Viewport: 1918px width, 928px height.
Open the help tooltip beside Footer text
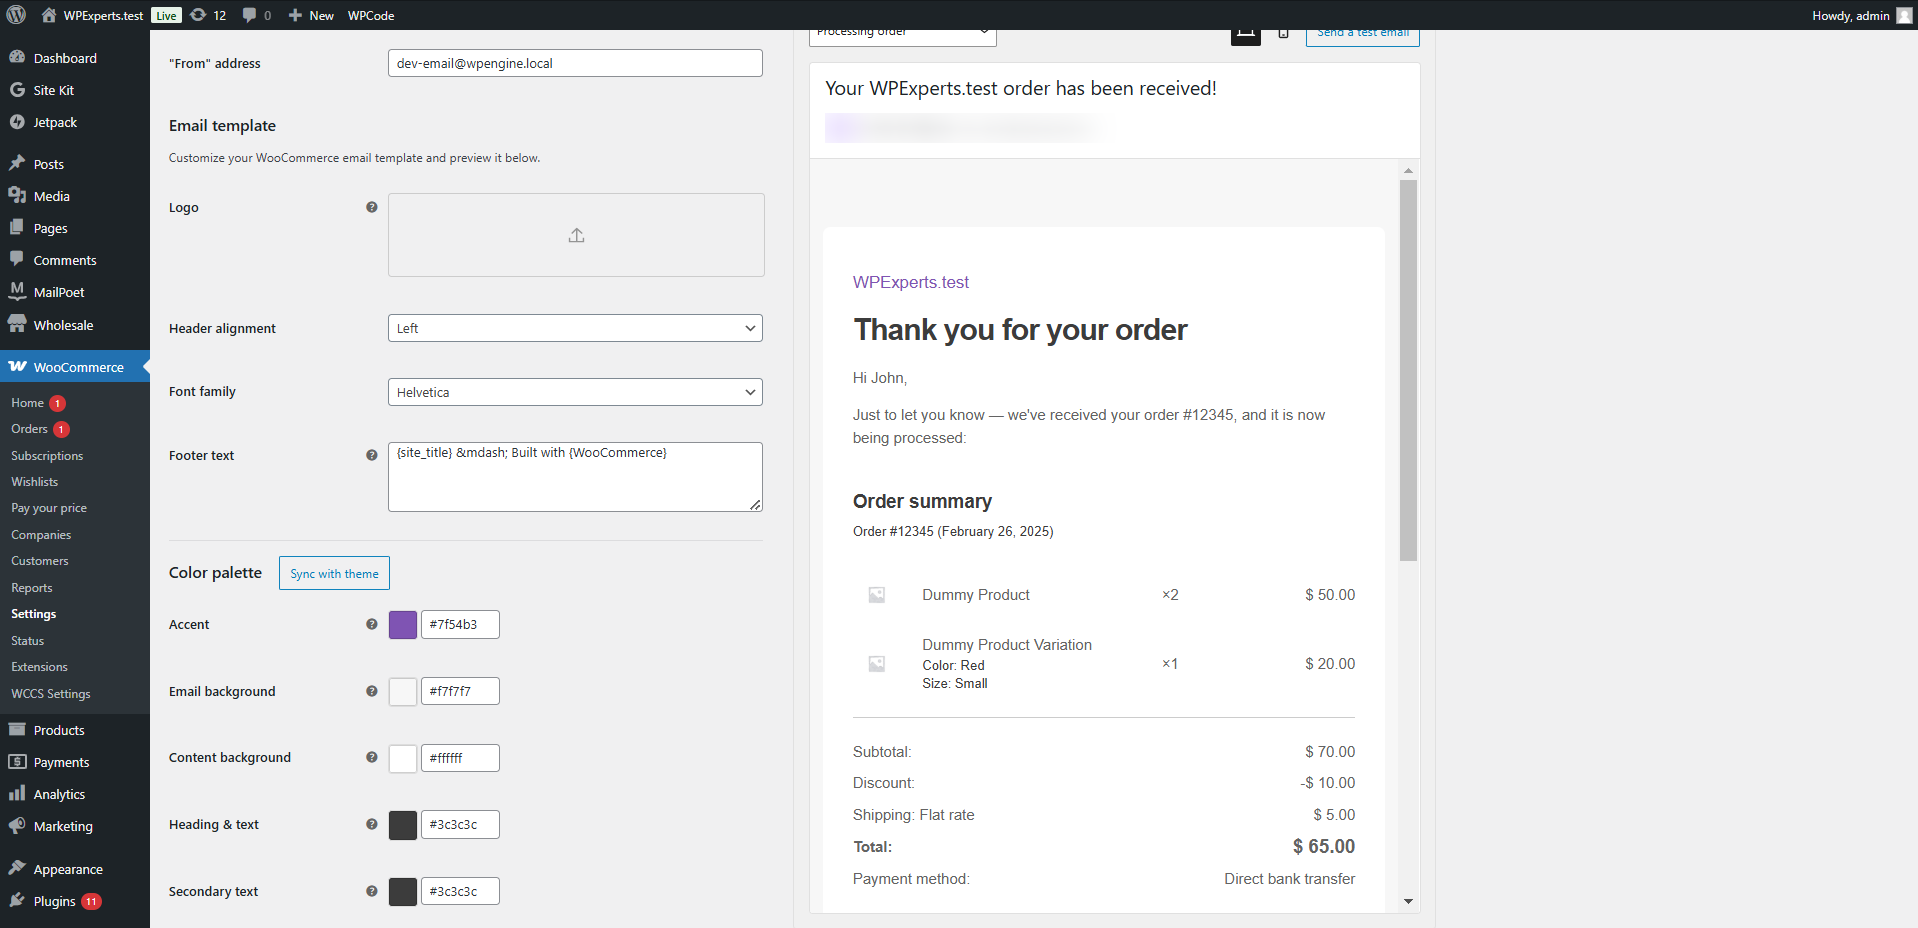point(371,455)
